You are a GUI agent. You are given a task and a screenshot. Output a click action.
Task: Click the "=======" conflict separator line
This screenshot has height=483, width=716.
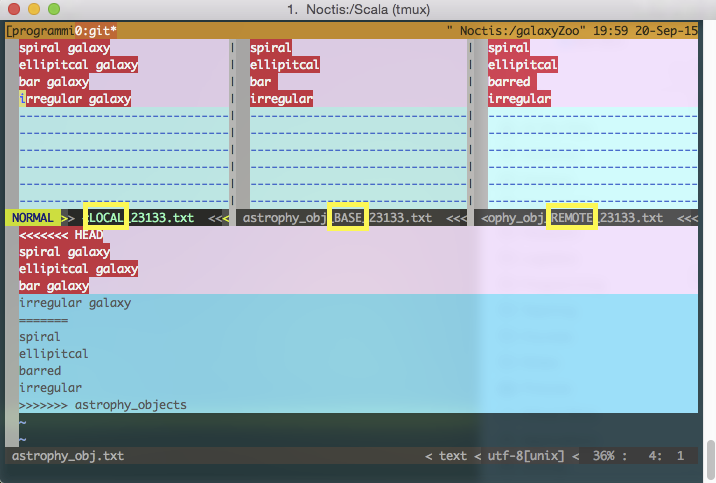[43, 320]
